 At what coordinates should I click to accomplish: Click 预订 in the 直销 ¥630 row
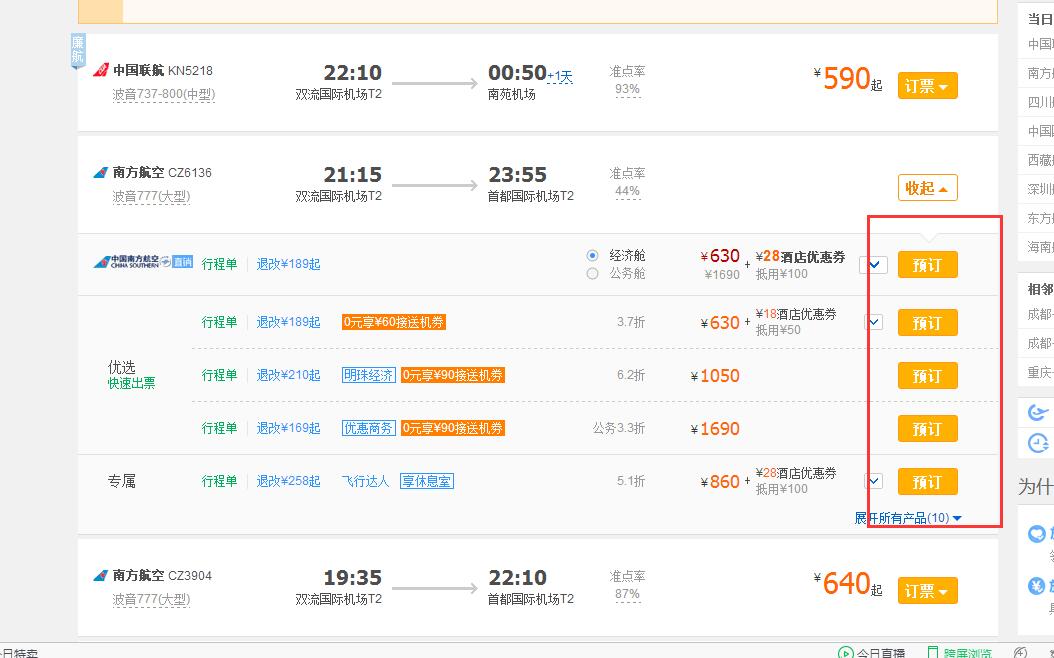pyautogui.click(x=928, y=265)
